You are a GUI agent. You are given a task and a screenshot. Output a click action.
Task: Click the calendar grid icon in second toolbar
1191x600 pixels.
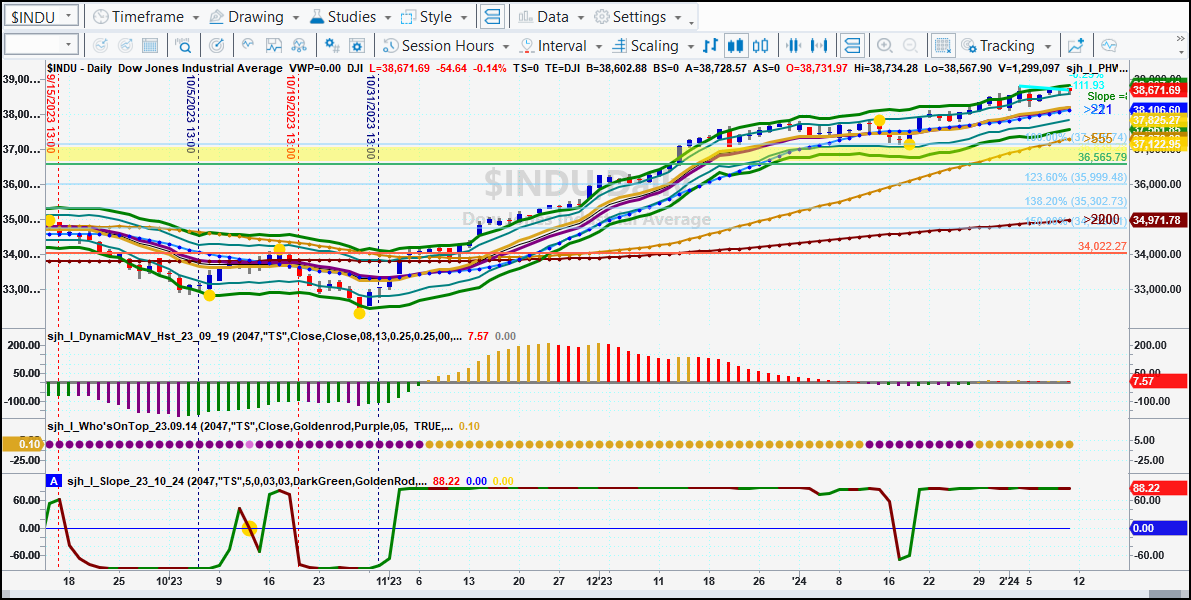click(150, 46)
